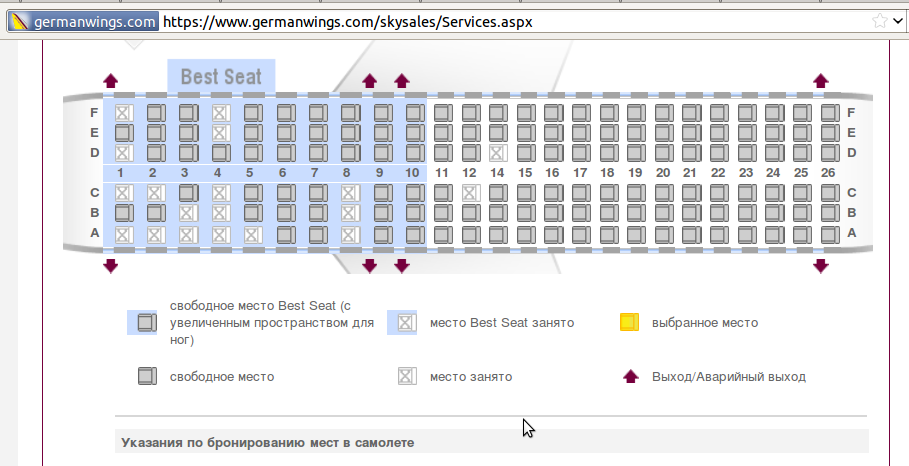909x466 pixels.
Task: Click the 'свободное место' legend text
Action: pos(222,377)
